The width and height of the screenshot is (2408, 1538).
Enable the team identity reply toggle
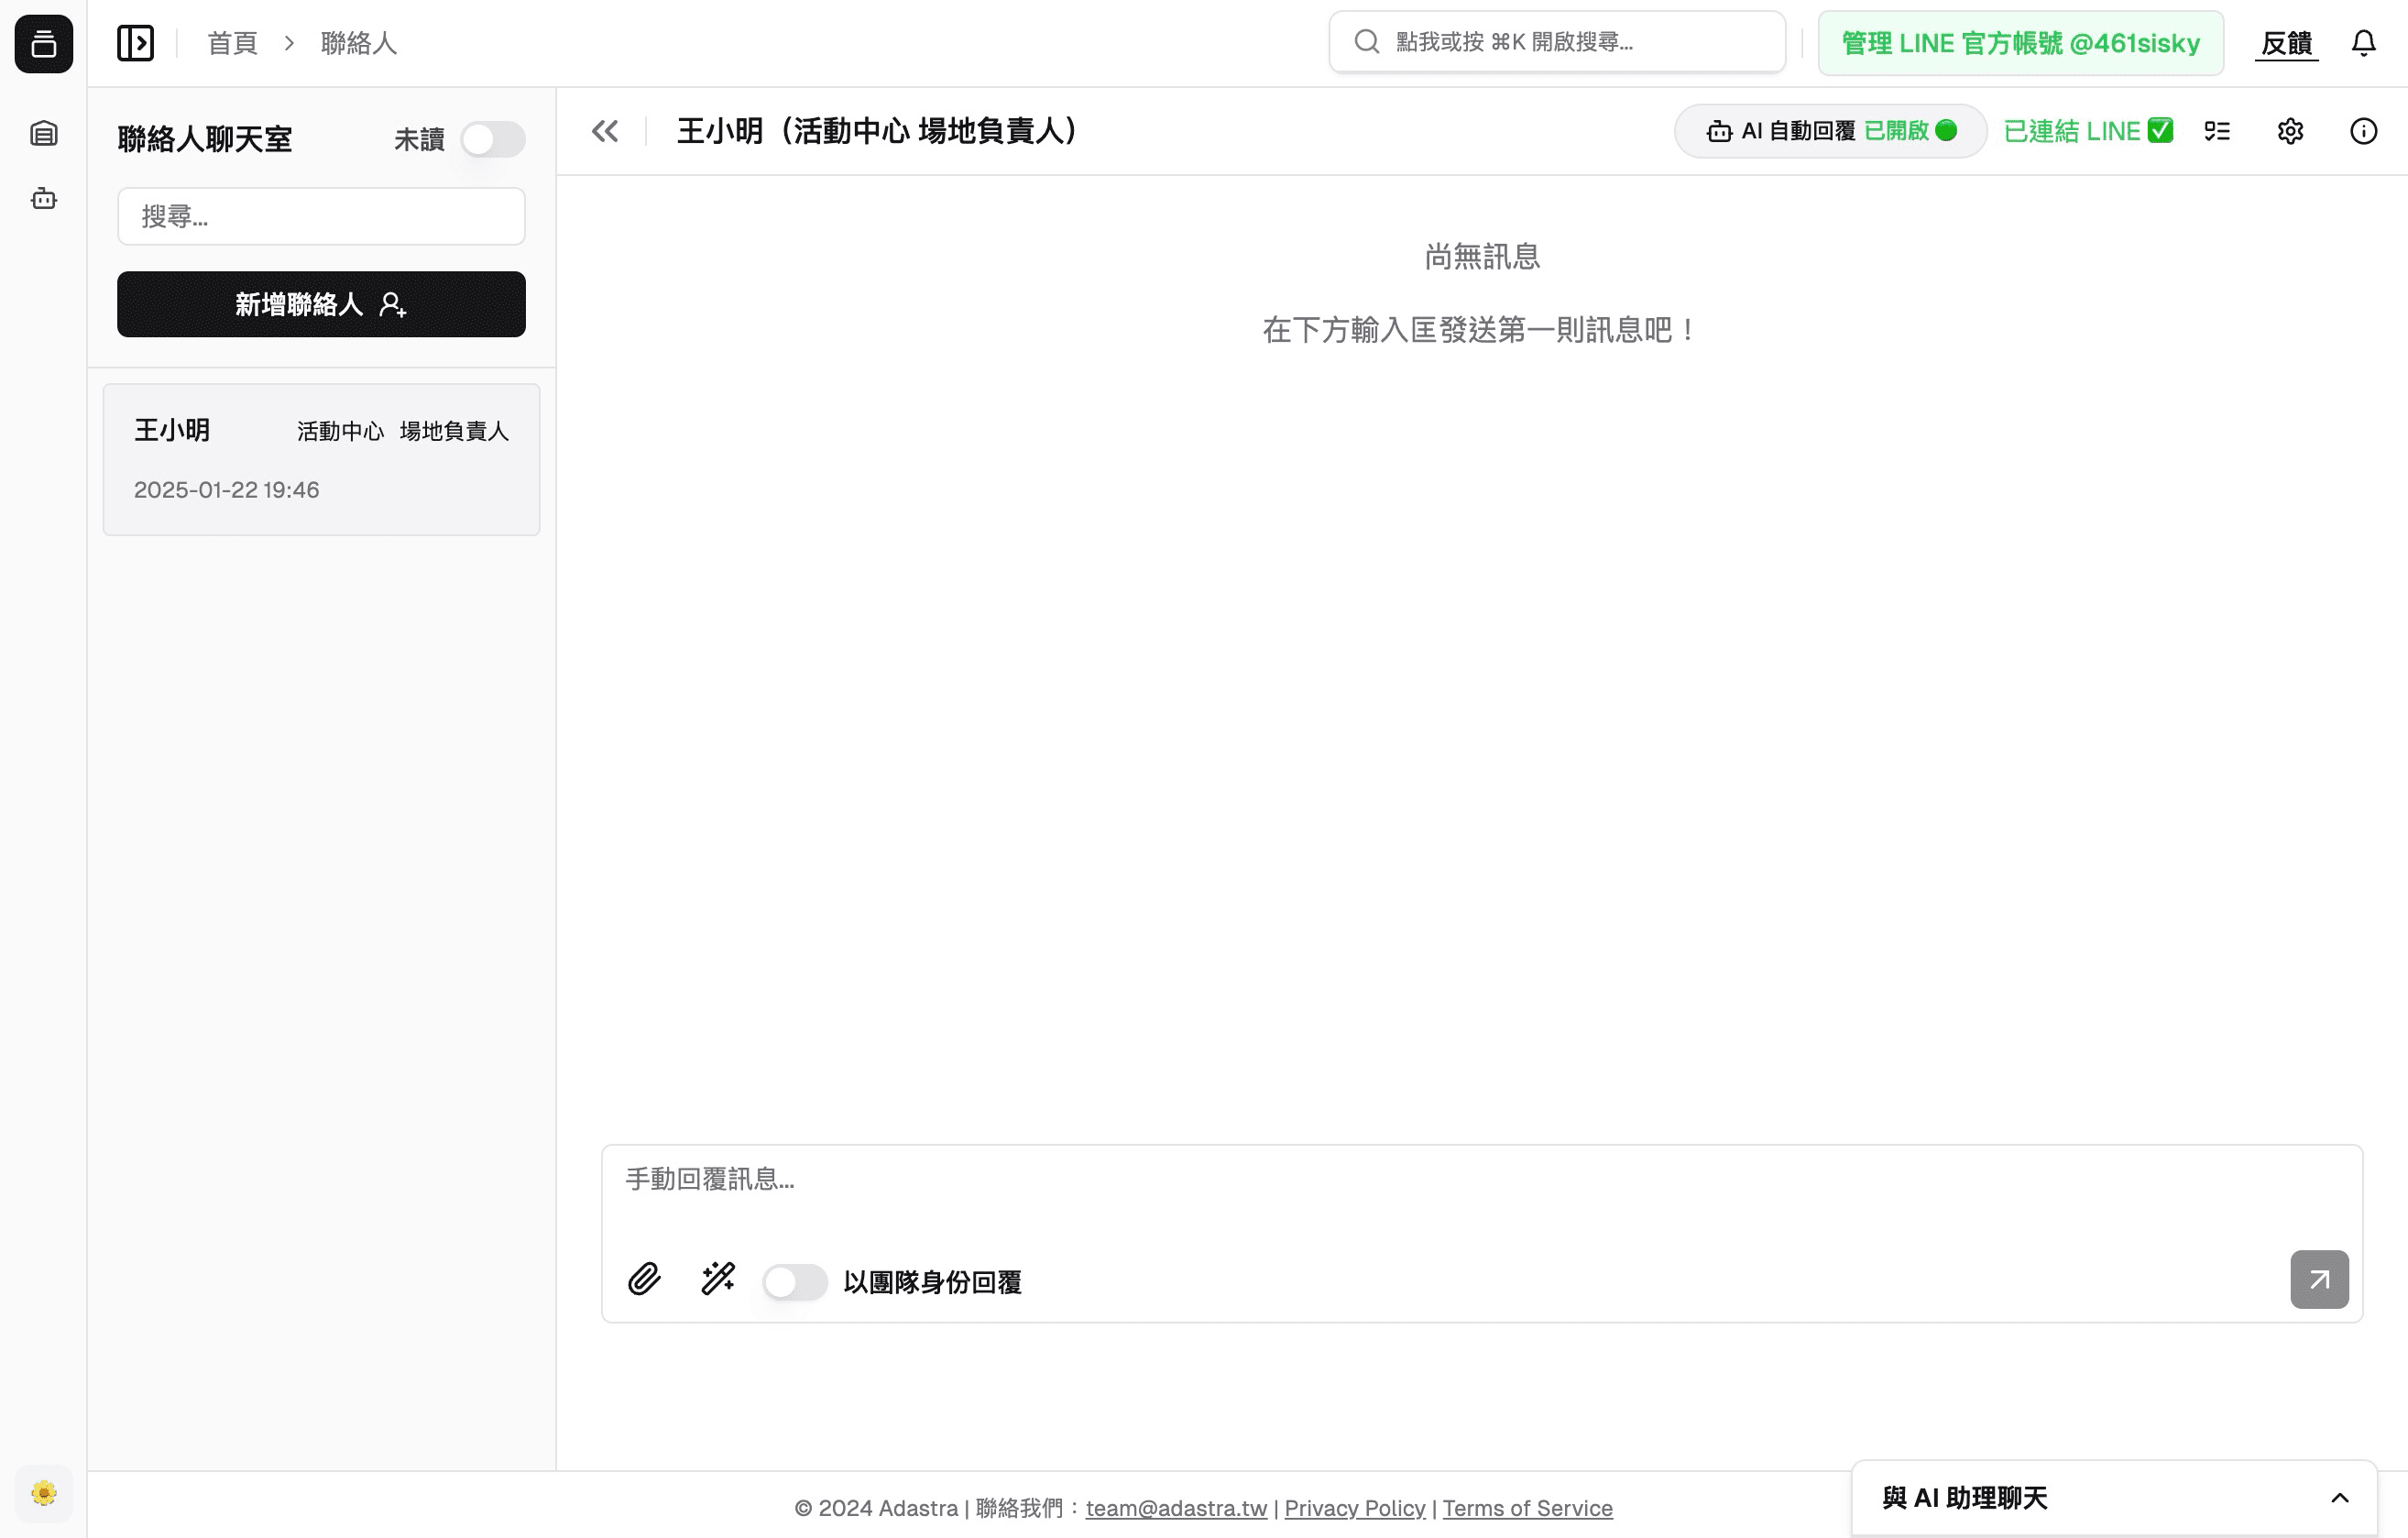point(795,1280)
